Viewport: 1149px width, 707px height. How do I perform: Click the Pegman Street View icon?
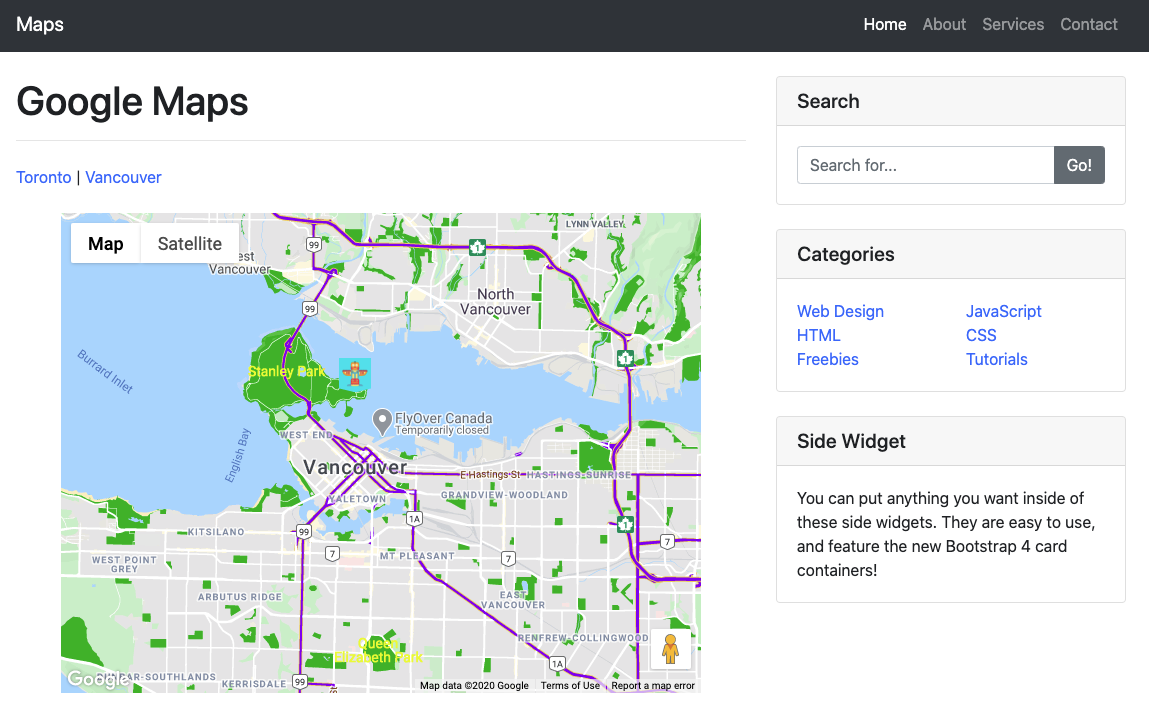click(x=670, y=649)
